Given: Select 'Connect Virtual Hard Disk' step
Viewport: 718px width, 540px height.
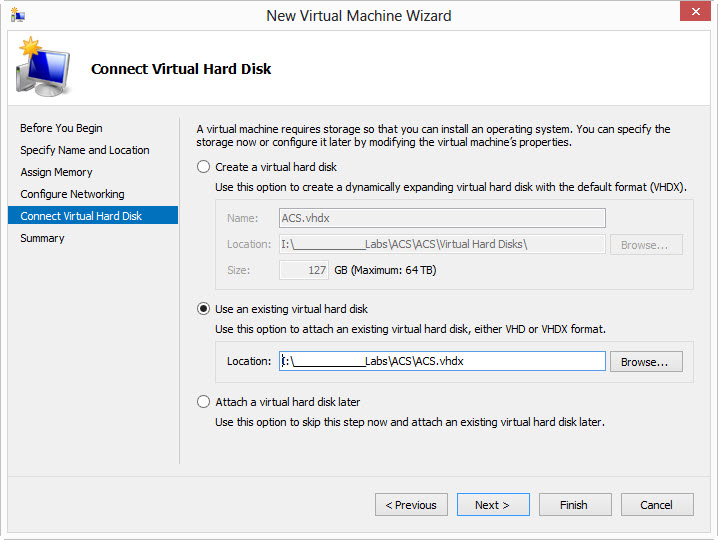Looking at the screenshot, I should pyautogui.click(x=81, y=216).
